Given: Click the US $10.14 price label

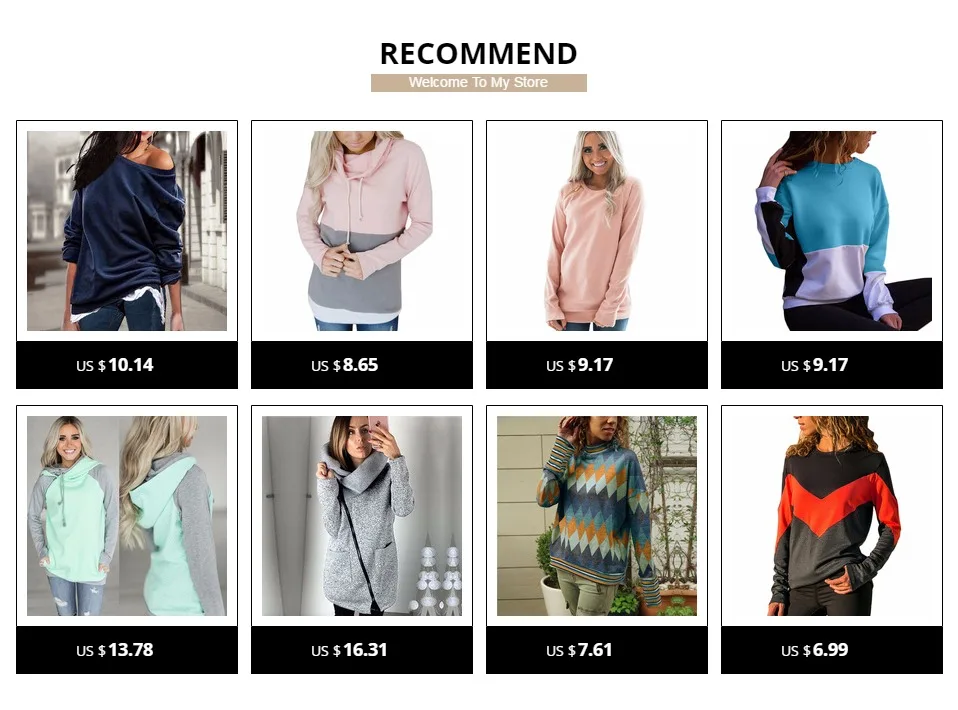Looking at the screenshot, I should [115, 365].
